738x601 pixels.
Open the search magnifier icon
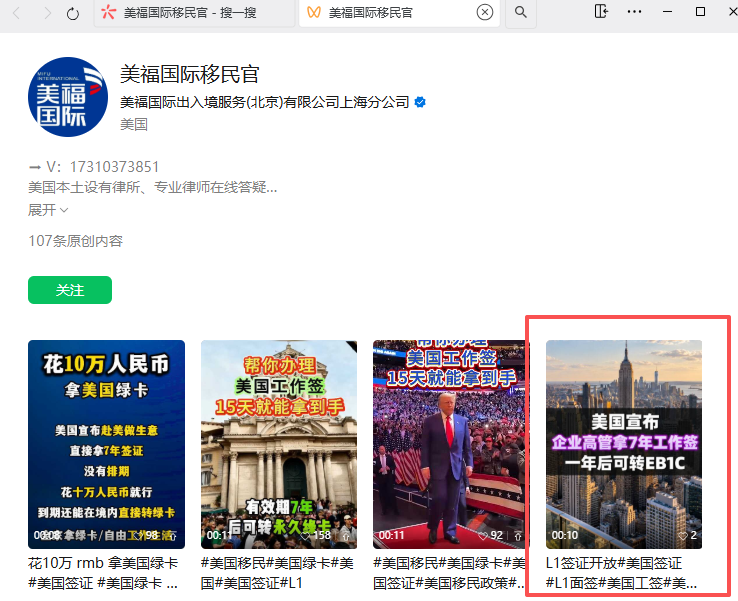(521, 12)
